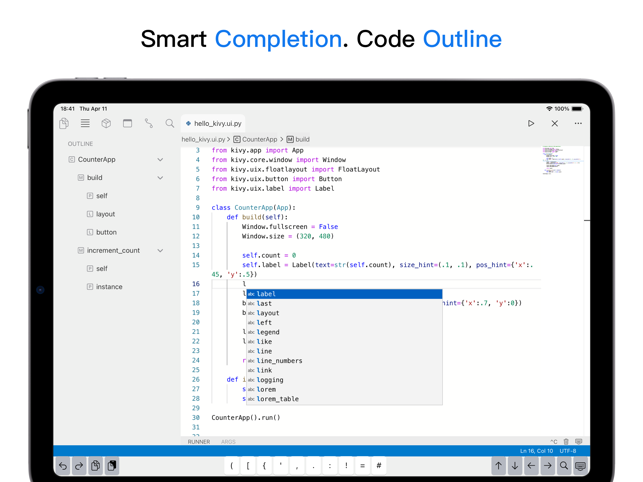
Task: Collapse the increment_count outline node
Action: (160, 250)
